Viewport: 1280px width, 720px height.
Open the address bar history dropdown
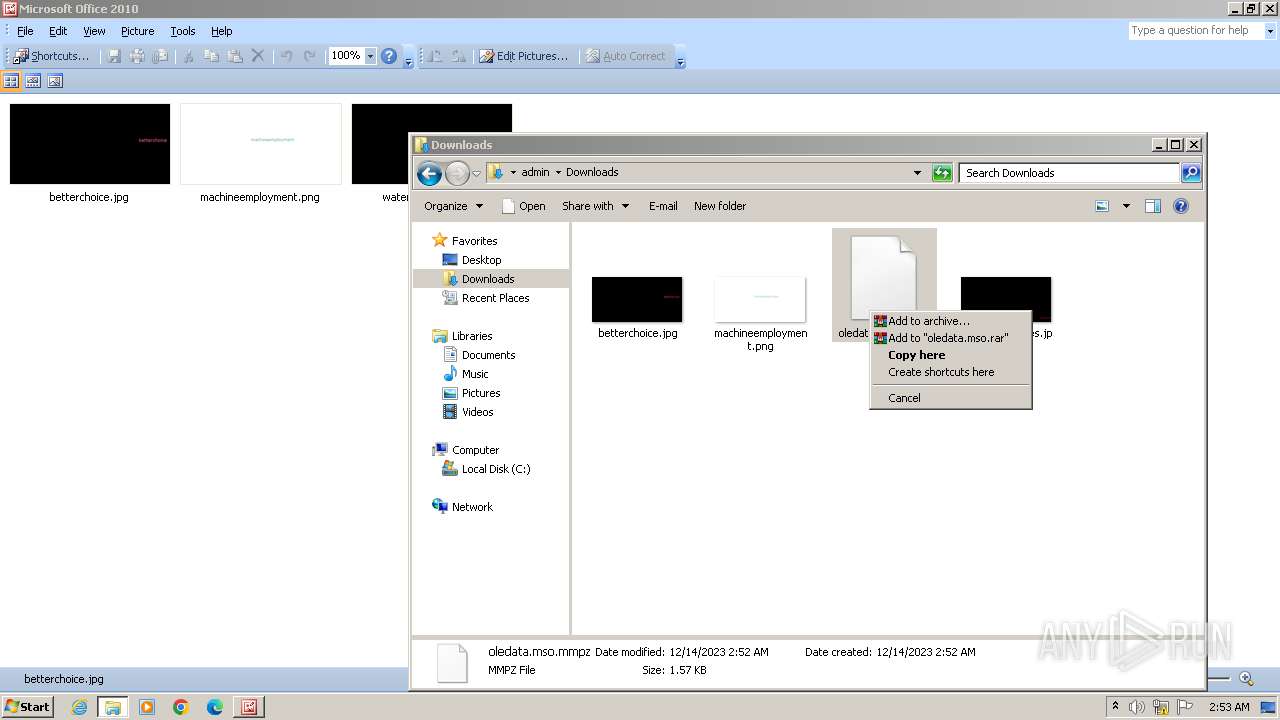[917, 173]
